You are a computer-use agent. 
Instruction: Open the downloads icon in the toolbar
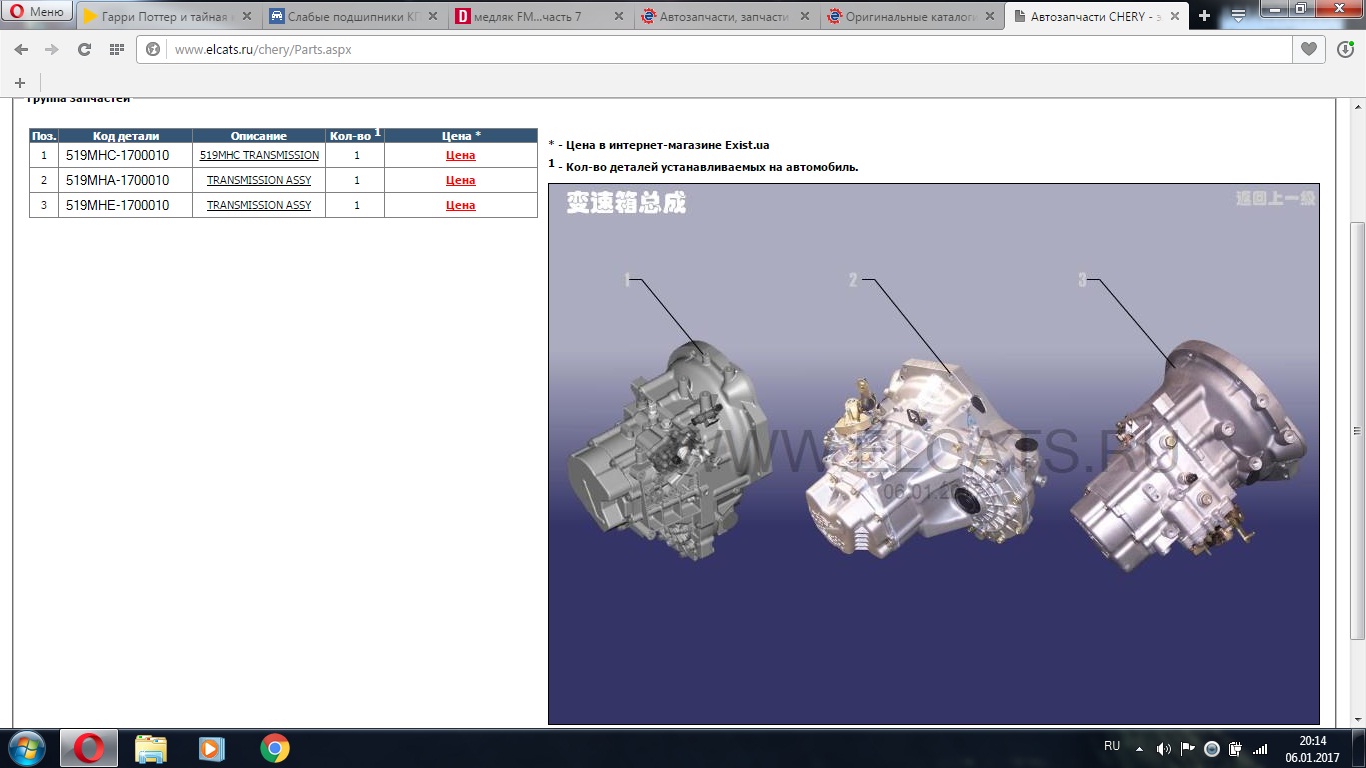click(x=1345, y=49)
